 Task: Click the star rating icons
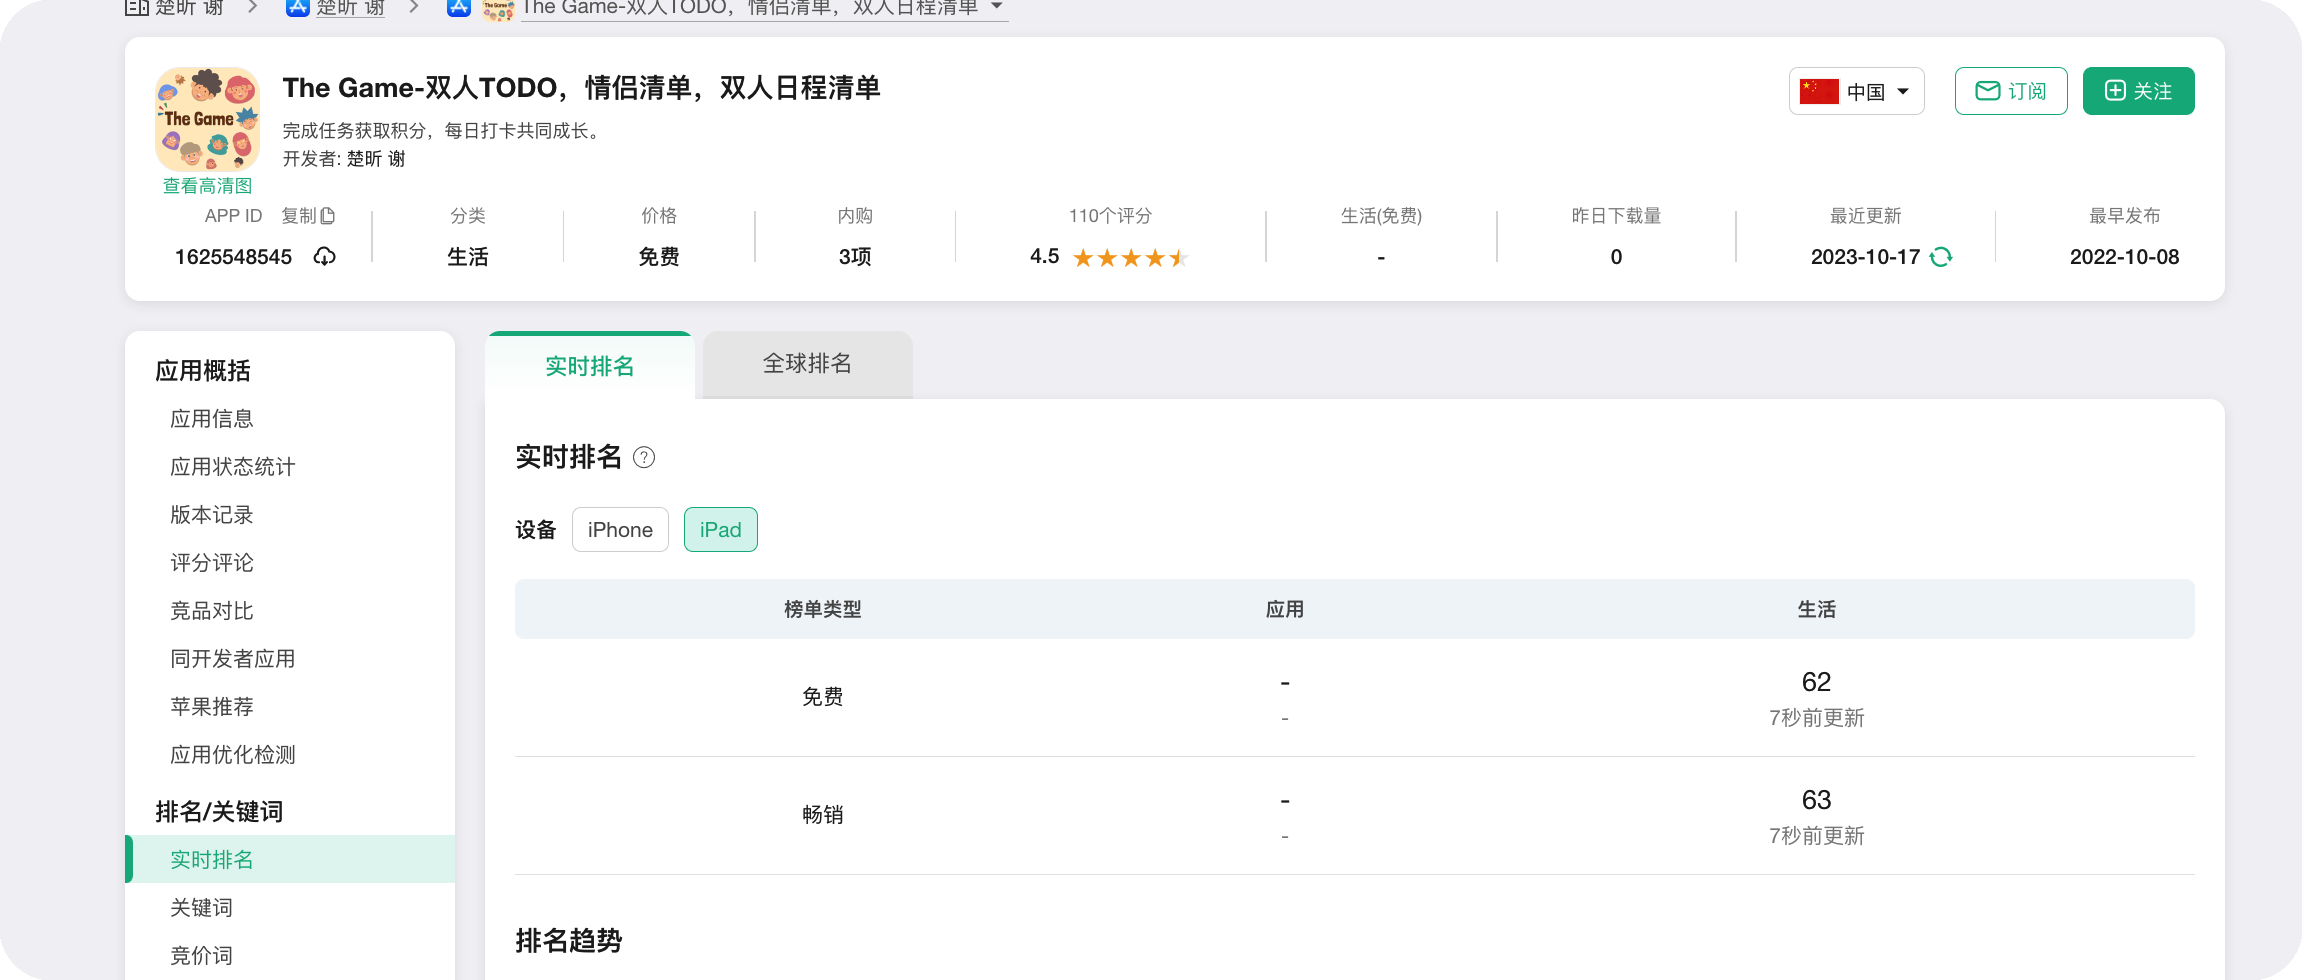(1129, 258)
